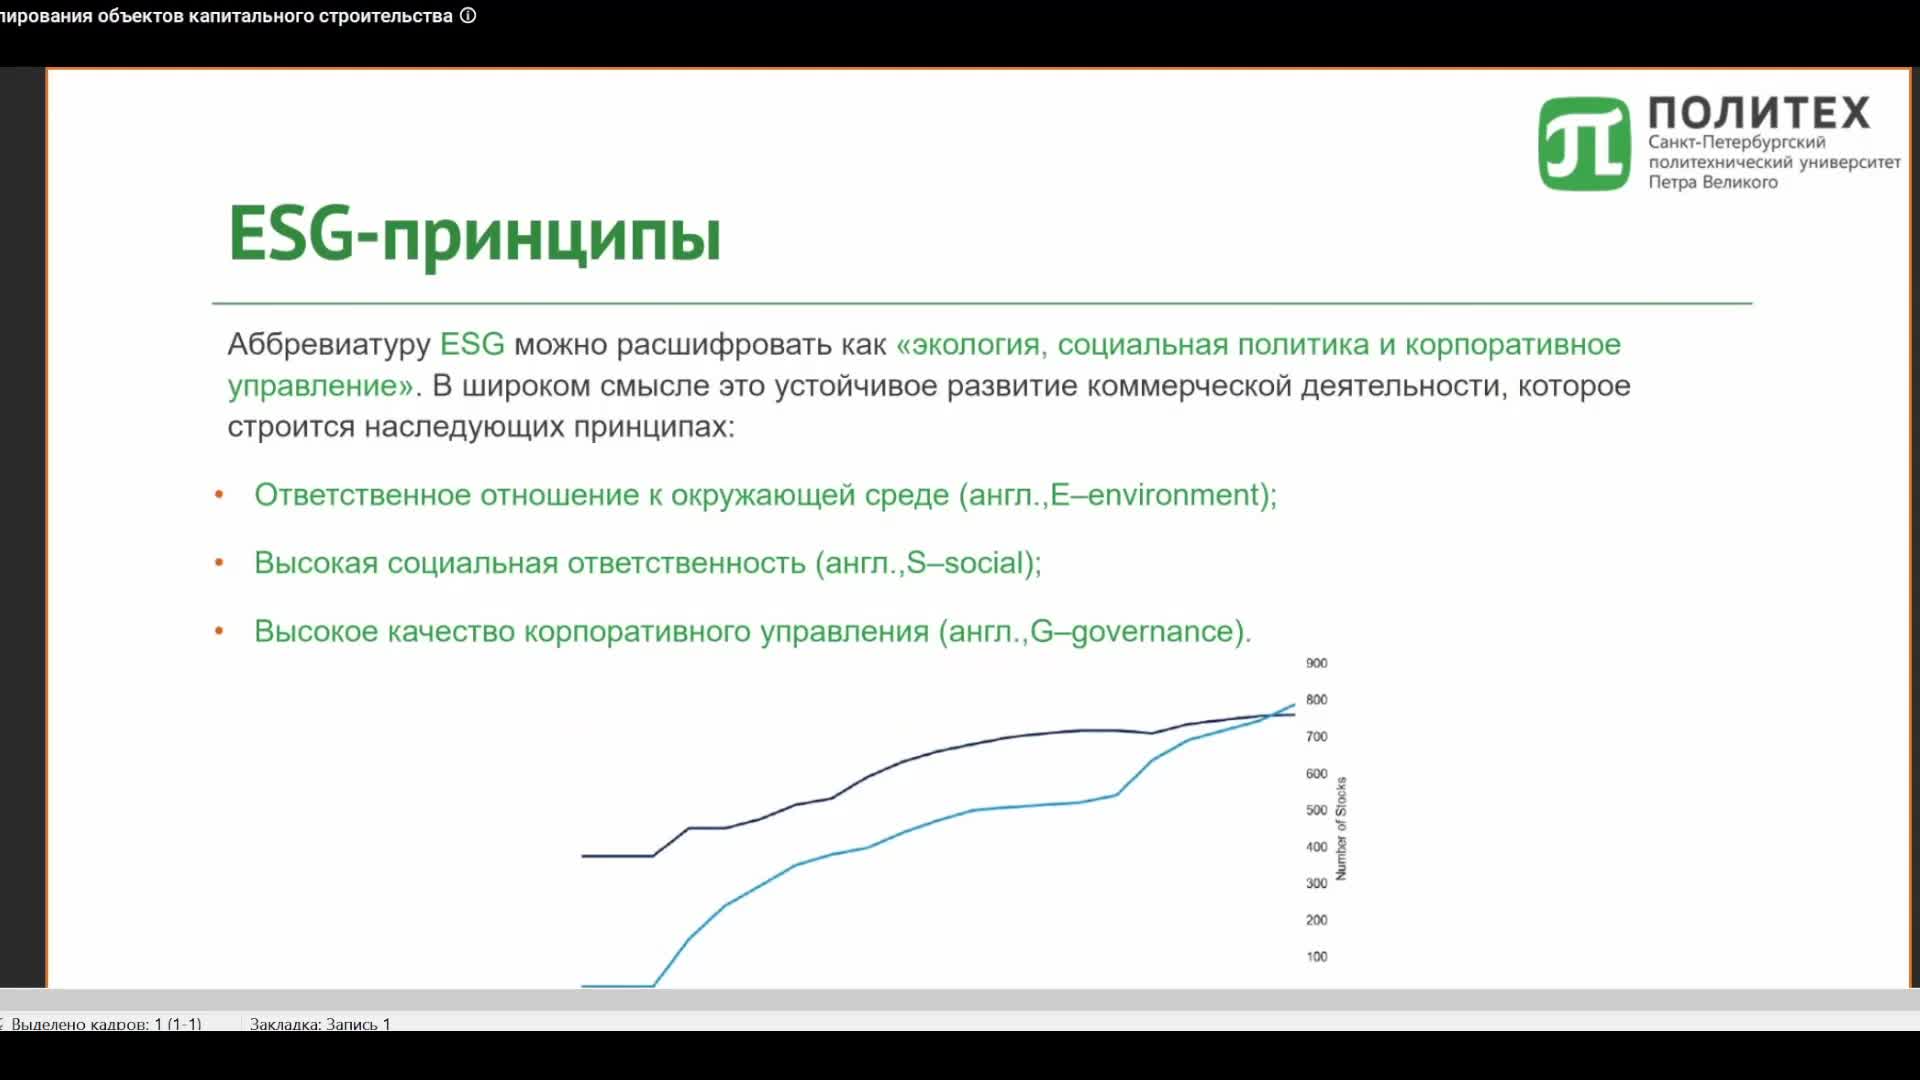Click the info icon beside the video title
This screenshot has height=1080, width=1920.
[468, 16]
